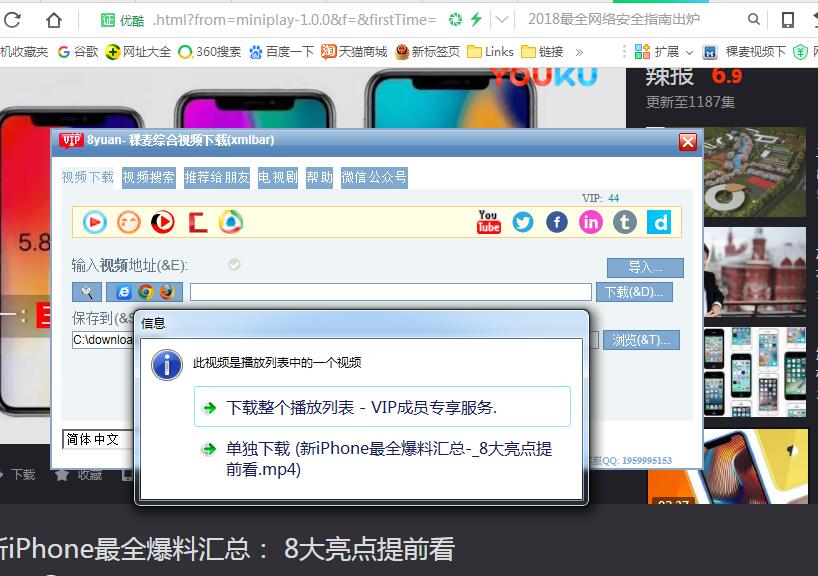Focus the browser search box with 2018最全网络安全指南出炉
Viewport: 818px width, 576px height.
click(x=614, y=19)
